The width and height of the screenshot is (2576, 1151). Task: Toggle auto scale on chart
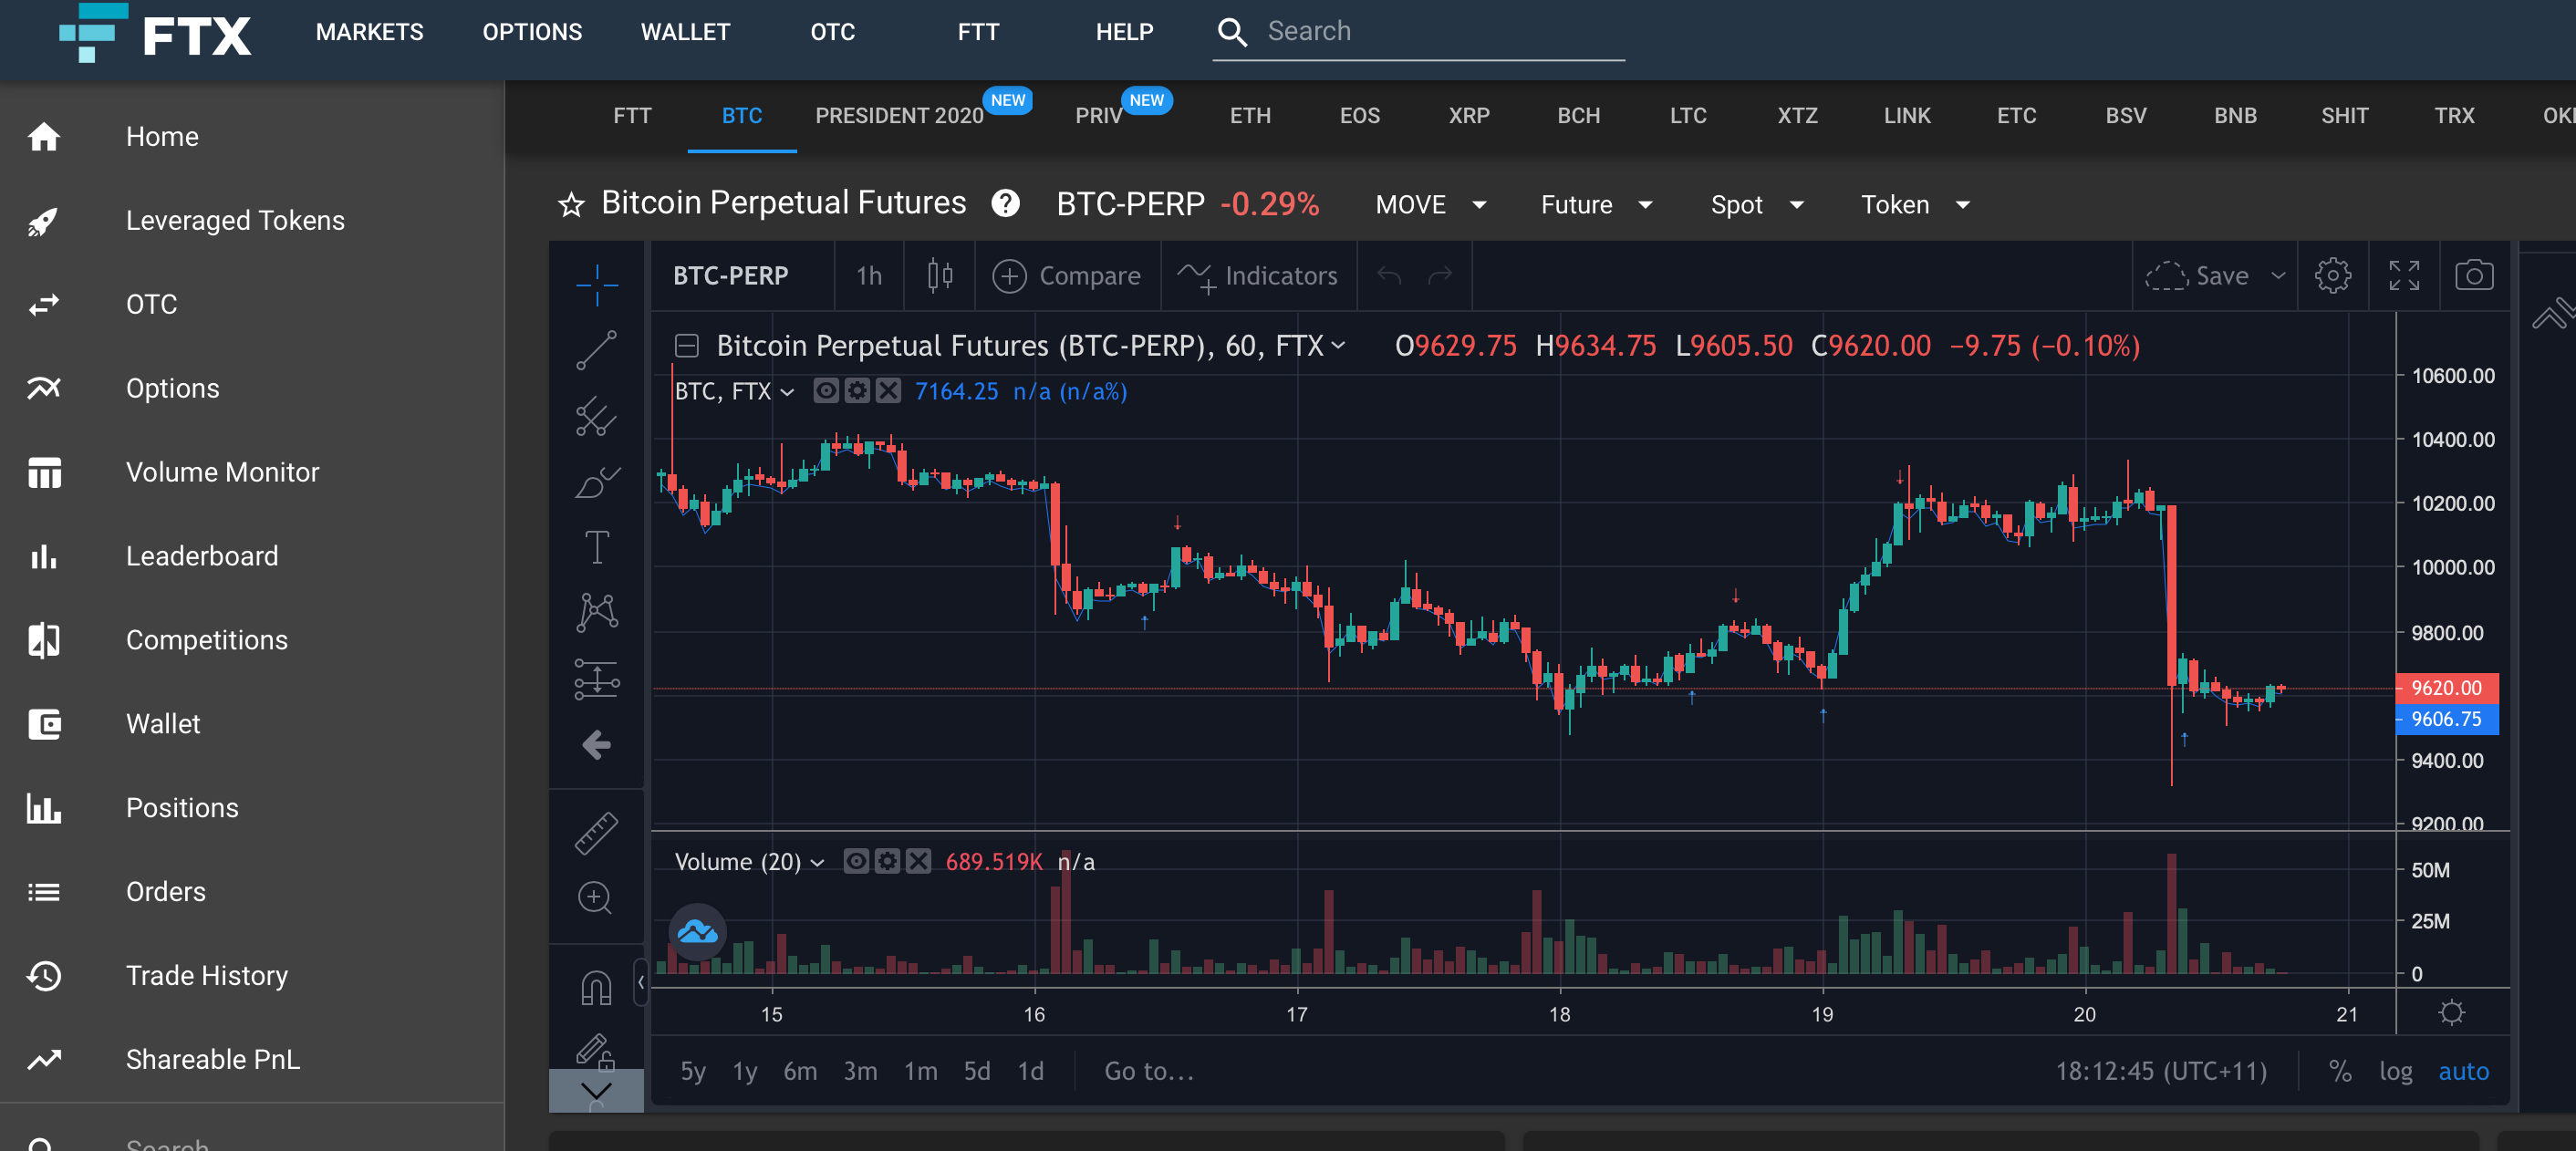[x=2463, y=1071]
